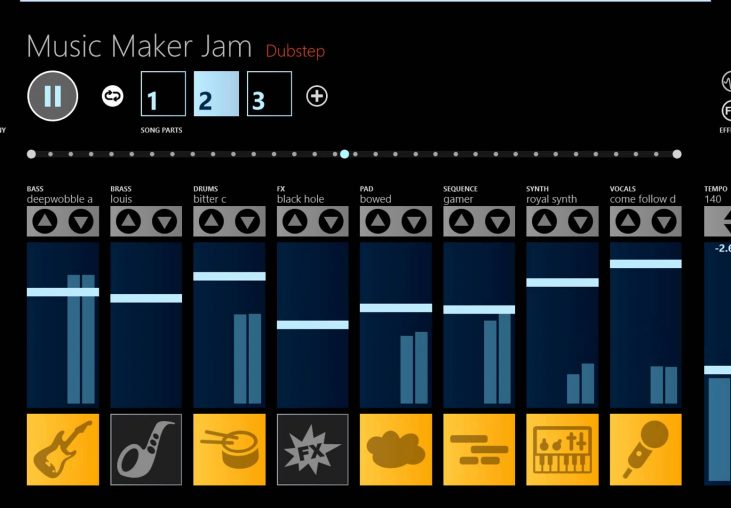
Task: Previous loop for Vocals come follow d
Action: point(628,221)
